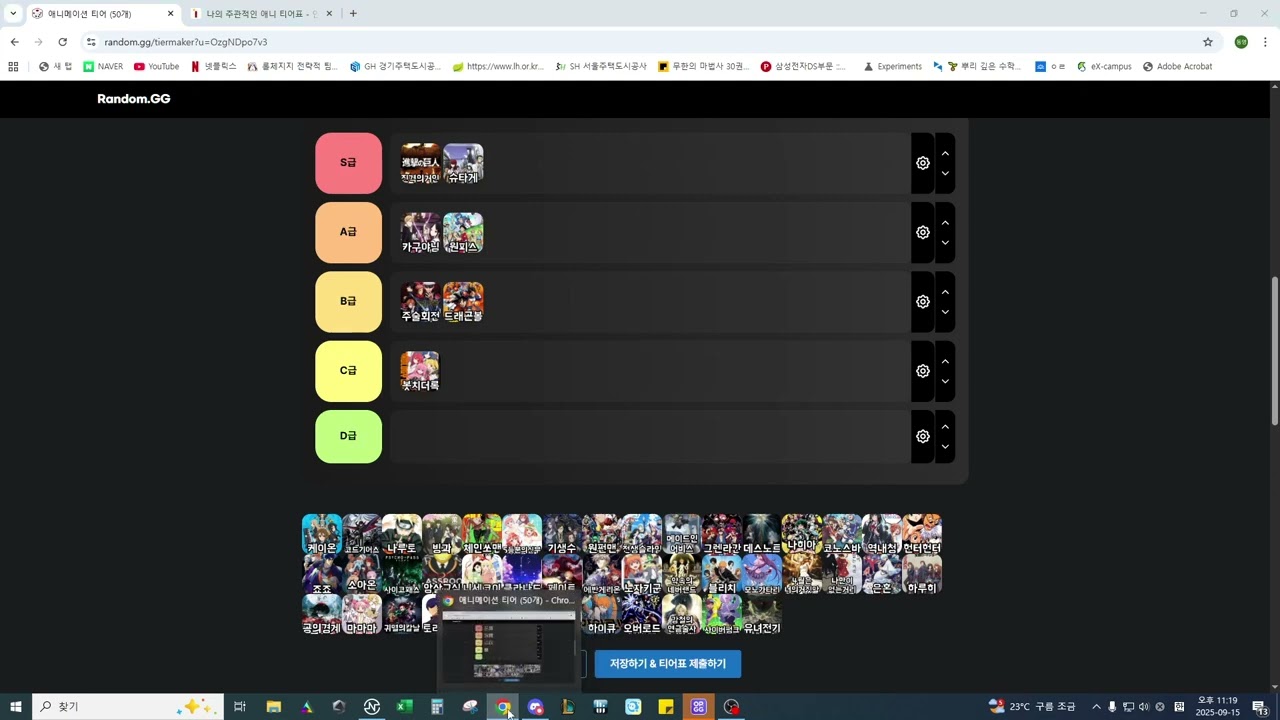Image resolution: width=1280 pixels, height=720 pixels.
Task: Move A급 row down with its chevron
Action: click(x=945, y=242)
